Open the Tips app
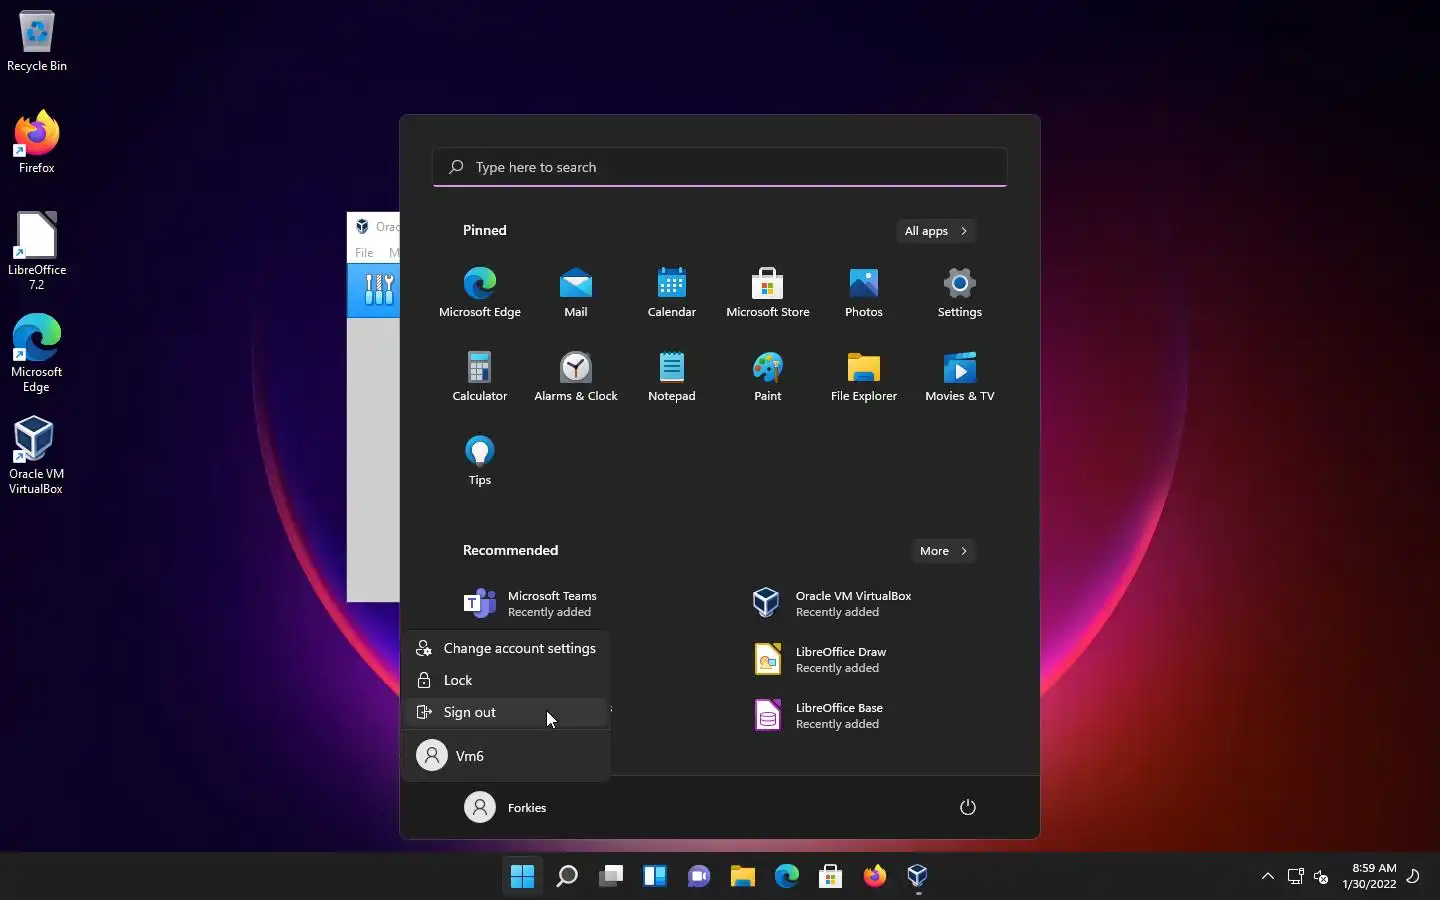Image resolution: width=1440 pixels, height=900 pixels. coord(480,460)
